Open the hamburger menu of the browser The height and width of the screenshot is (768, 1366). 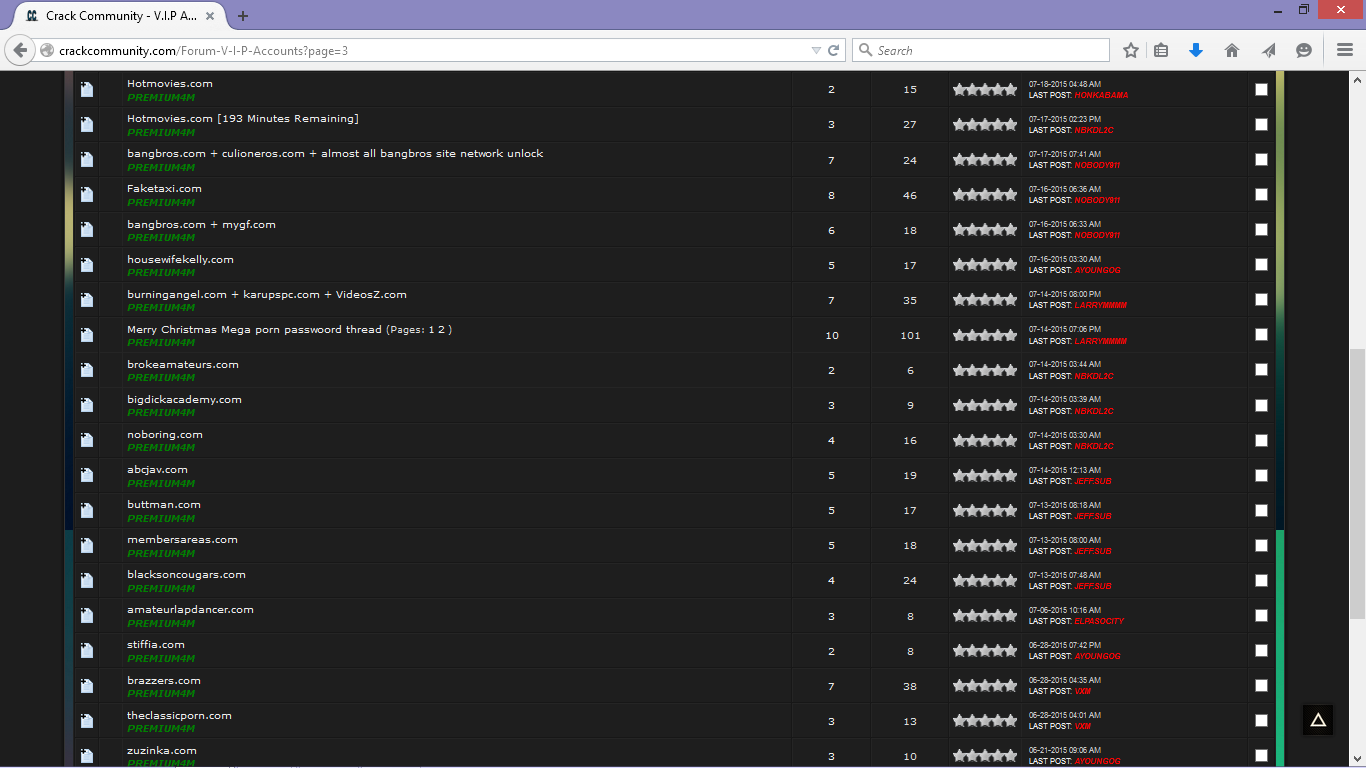pos(1345,50)
